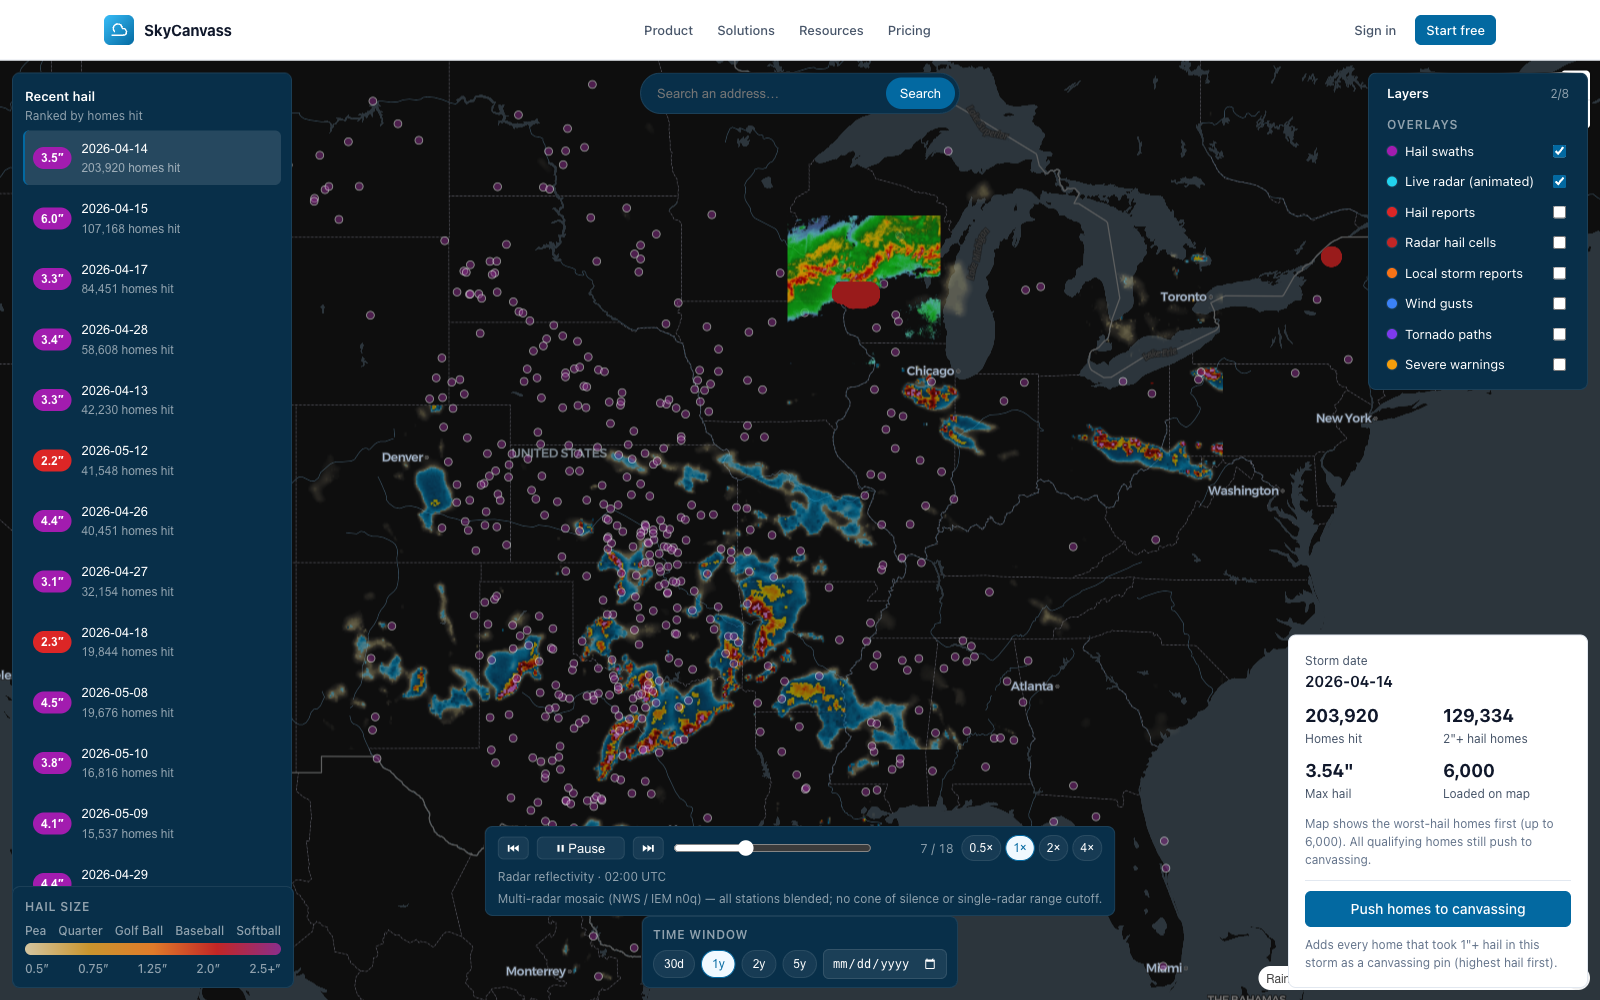Set time window to 30d
This screenshot has height=1000, width=1600.
coord(674,964)
